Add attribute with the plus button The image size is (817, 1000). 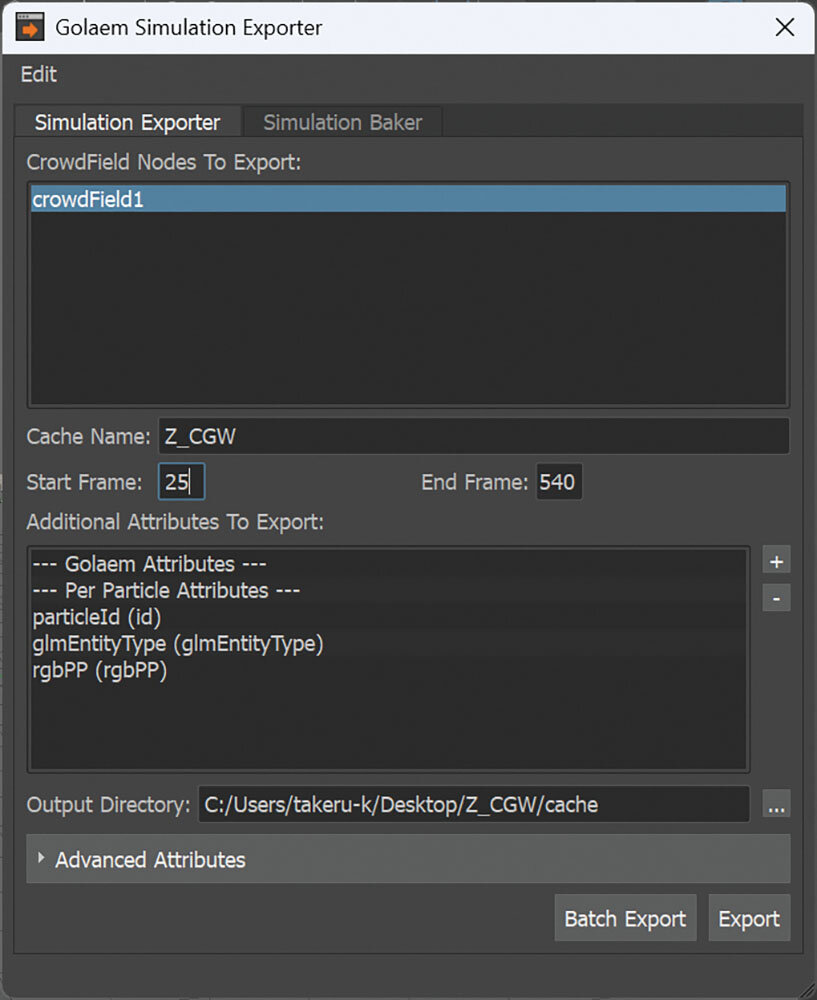tap(776, 561)
